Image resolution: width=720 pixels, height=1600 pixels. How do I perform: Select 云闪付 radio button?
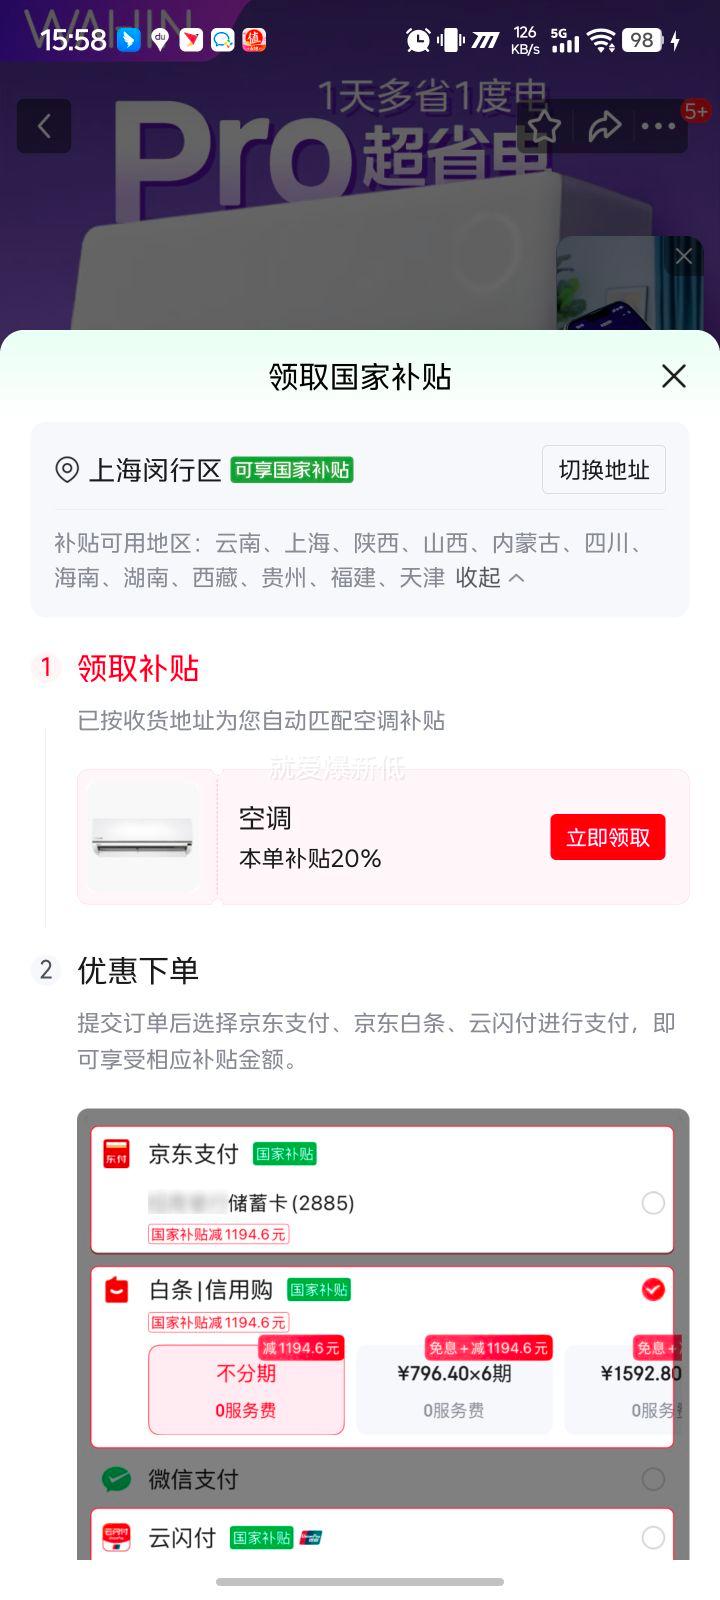click(x=653, y=1538)
